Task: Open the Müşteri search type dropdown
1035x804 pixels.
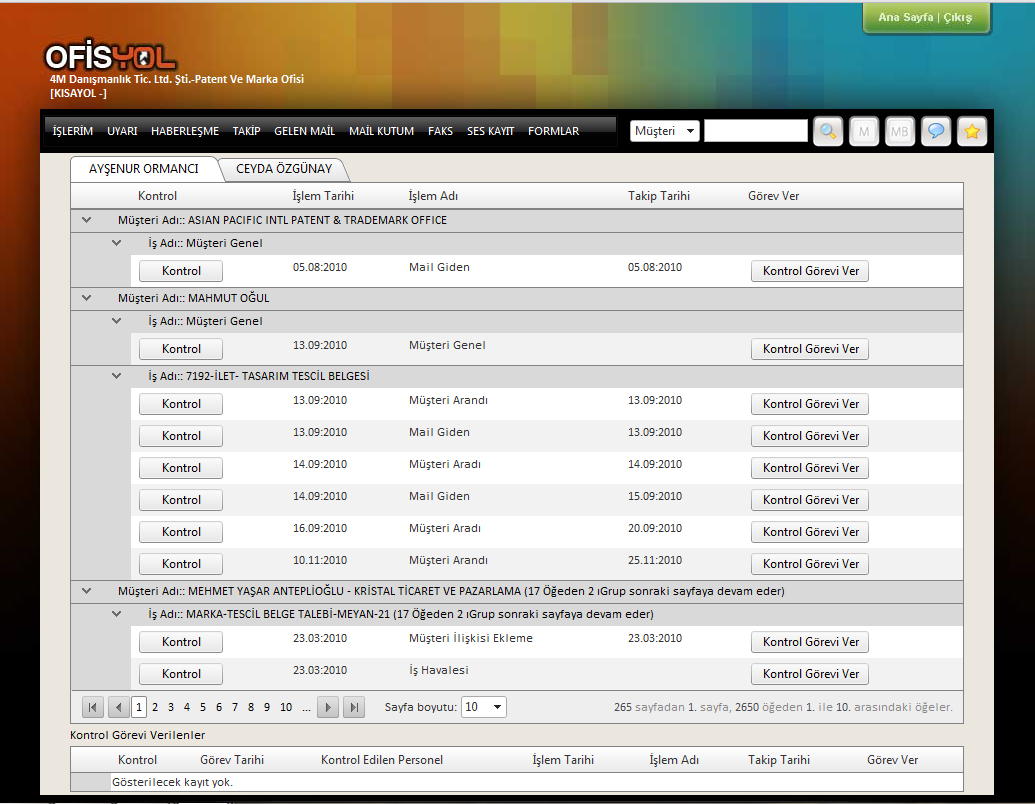Action: 664,131
